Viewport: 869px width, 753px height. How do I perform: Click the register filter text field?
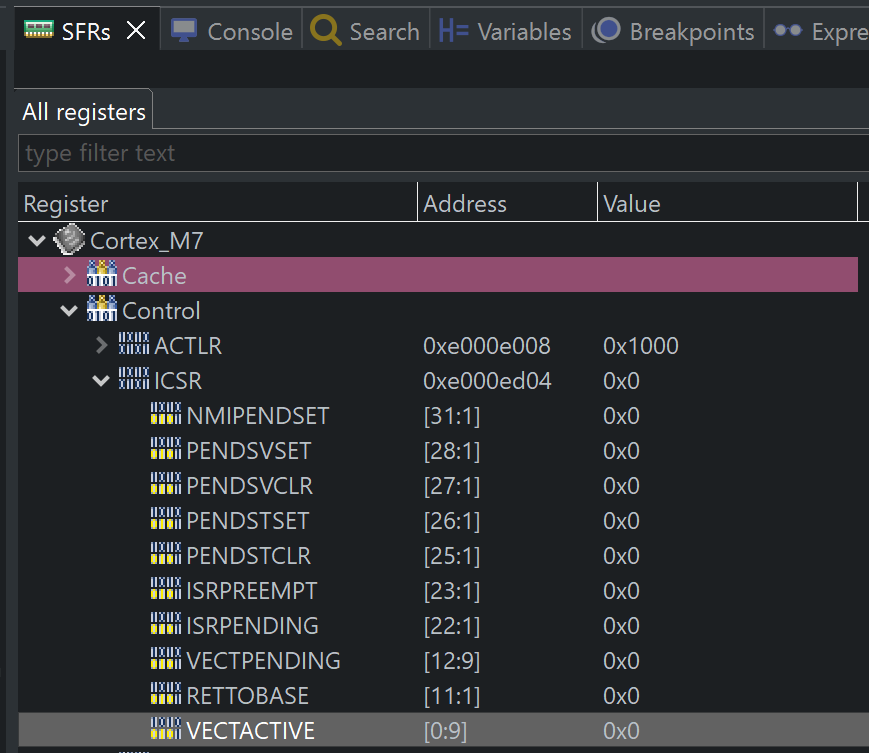(x=300, y=152)
